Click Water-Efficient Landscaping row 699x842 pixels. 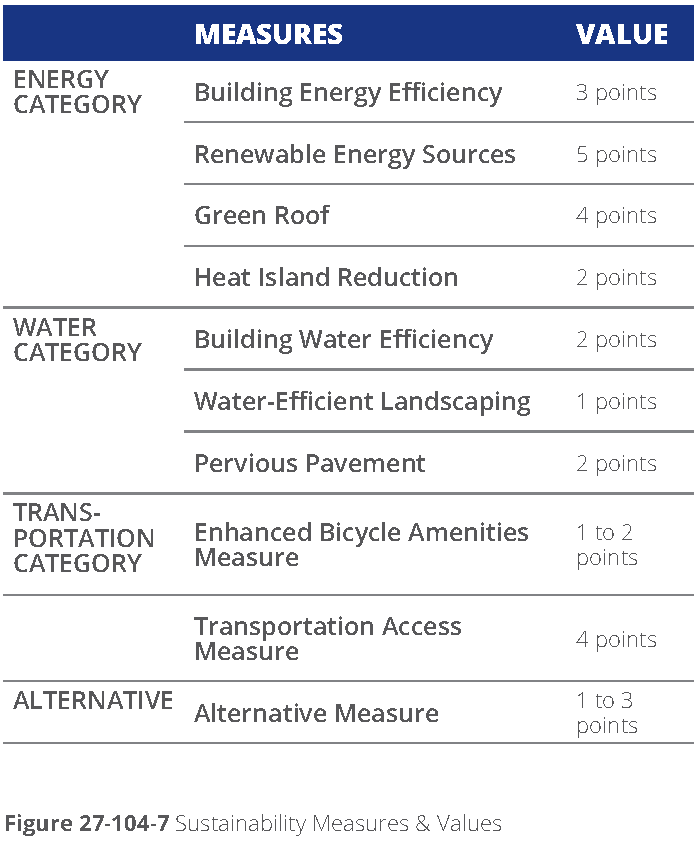[x=362, y=402]
